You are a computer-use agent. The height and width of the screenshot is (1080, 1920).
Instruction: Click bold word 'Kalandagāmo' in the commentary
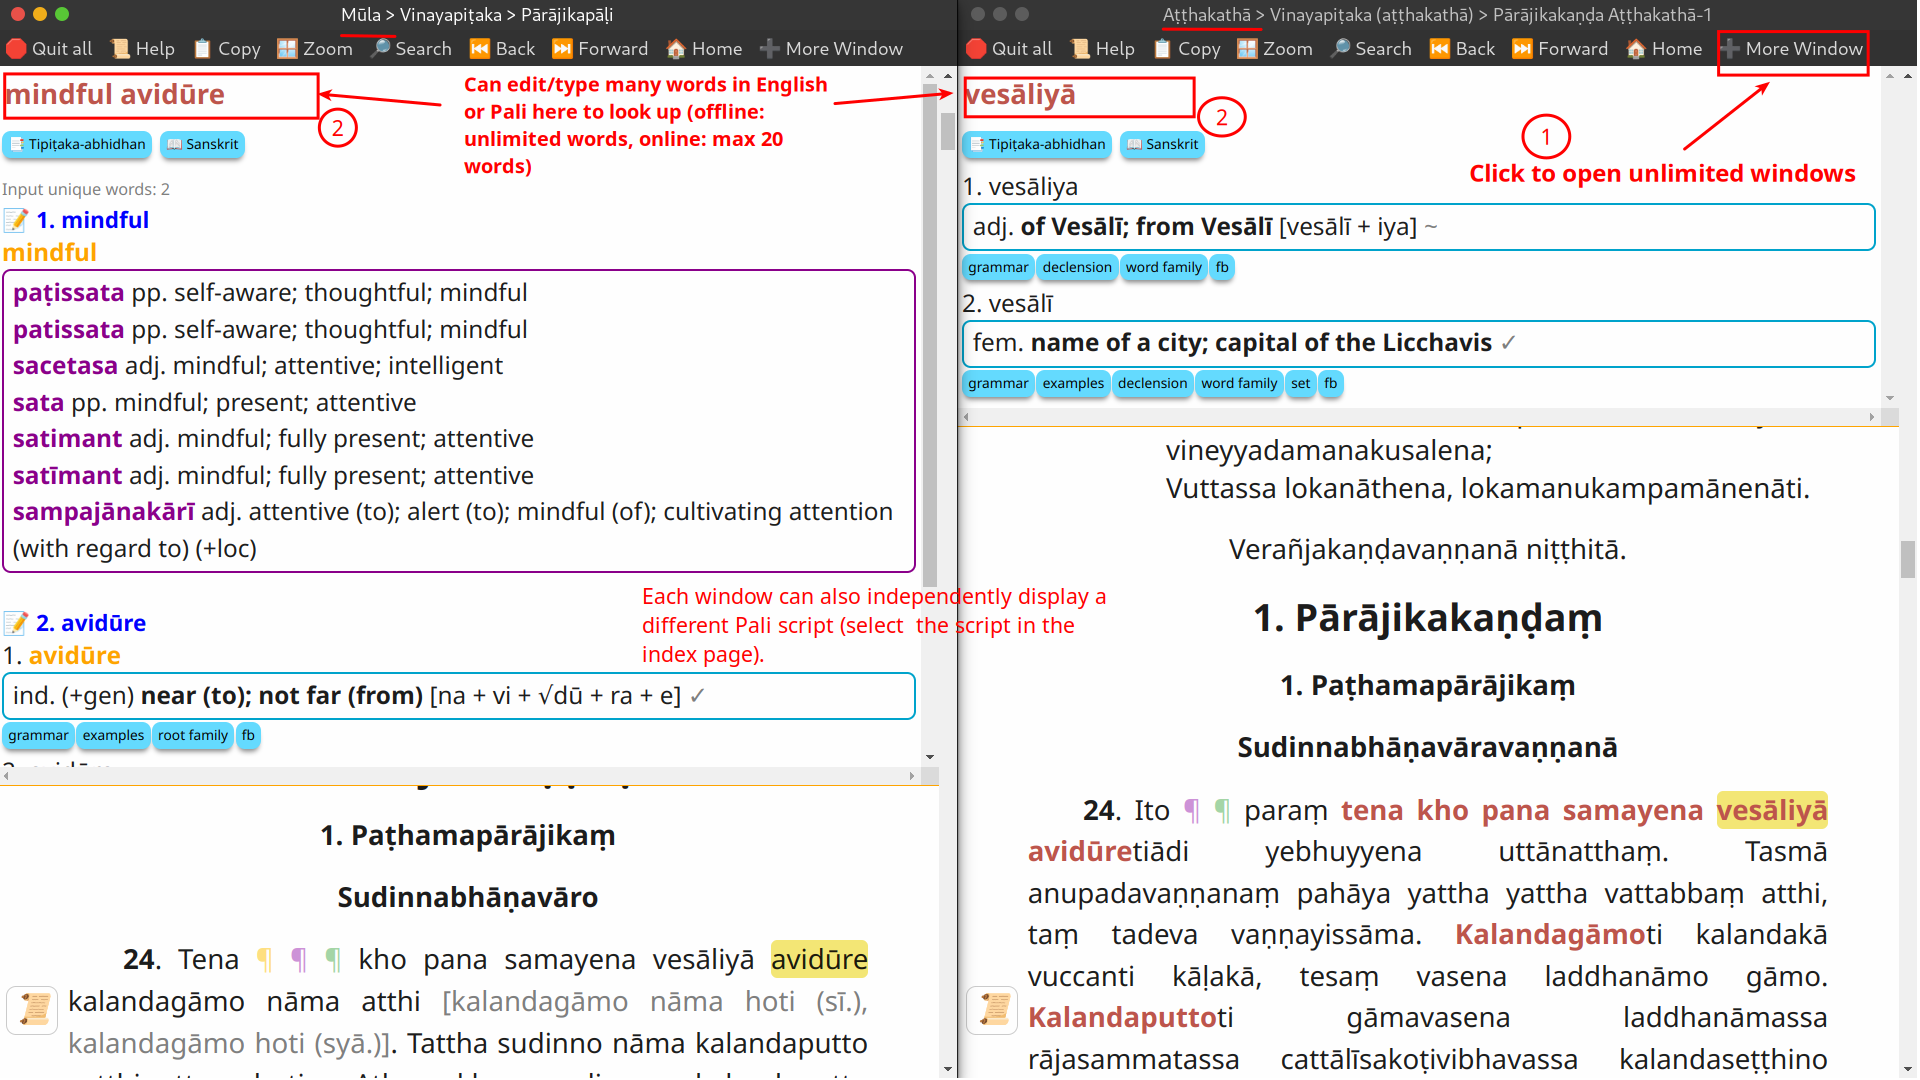[x=1550, y=935]
